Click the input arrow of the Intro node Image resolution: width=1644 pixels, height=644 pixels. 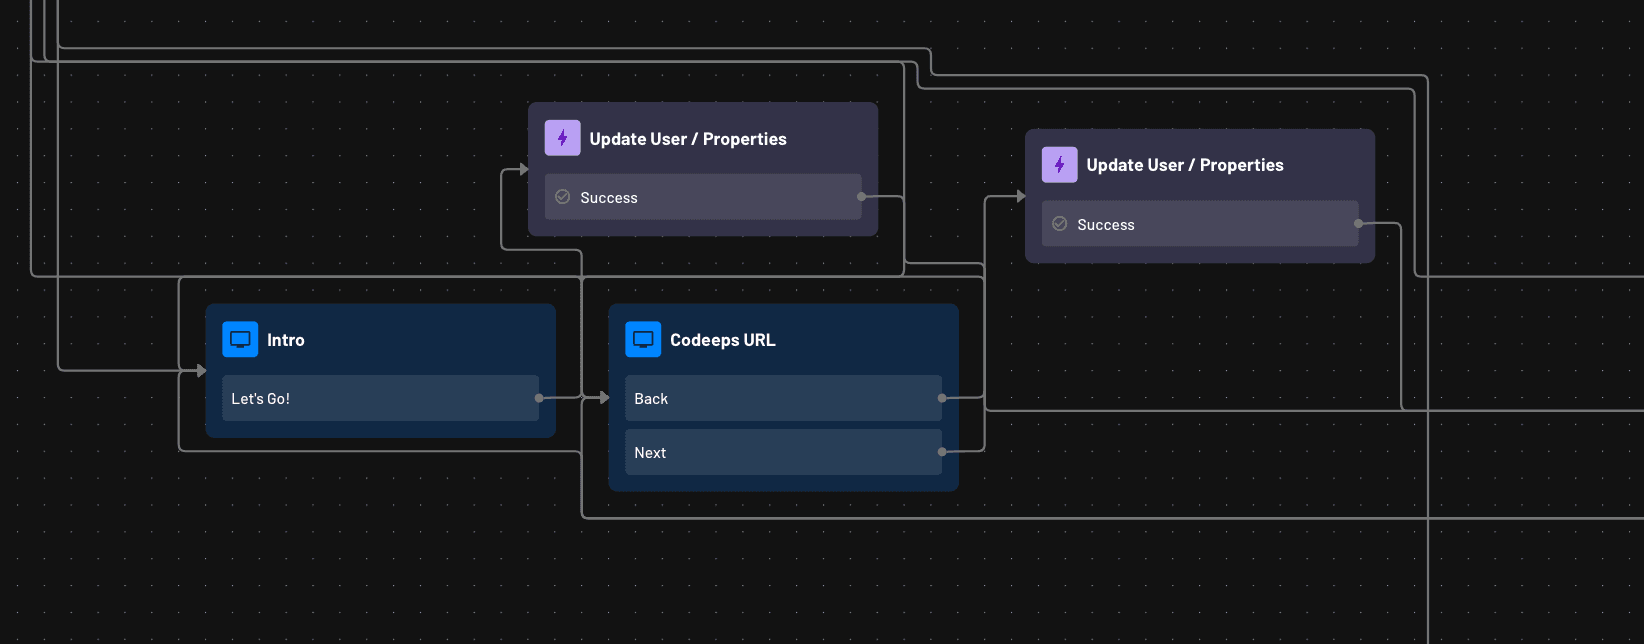click(x=201, y=371)
